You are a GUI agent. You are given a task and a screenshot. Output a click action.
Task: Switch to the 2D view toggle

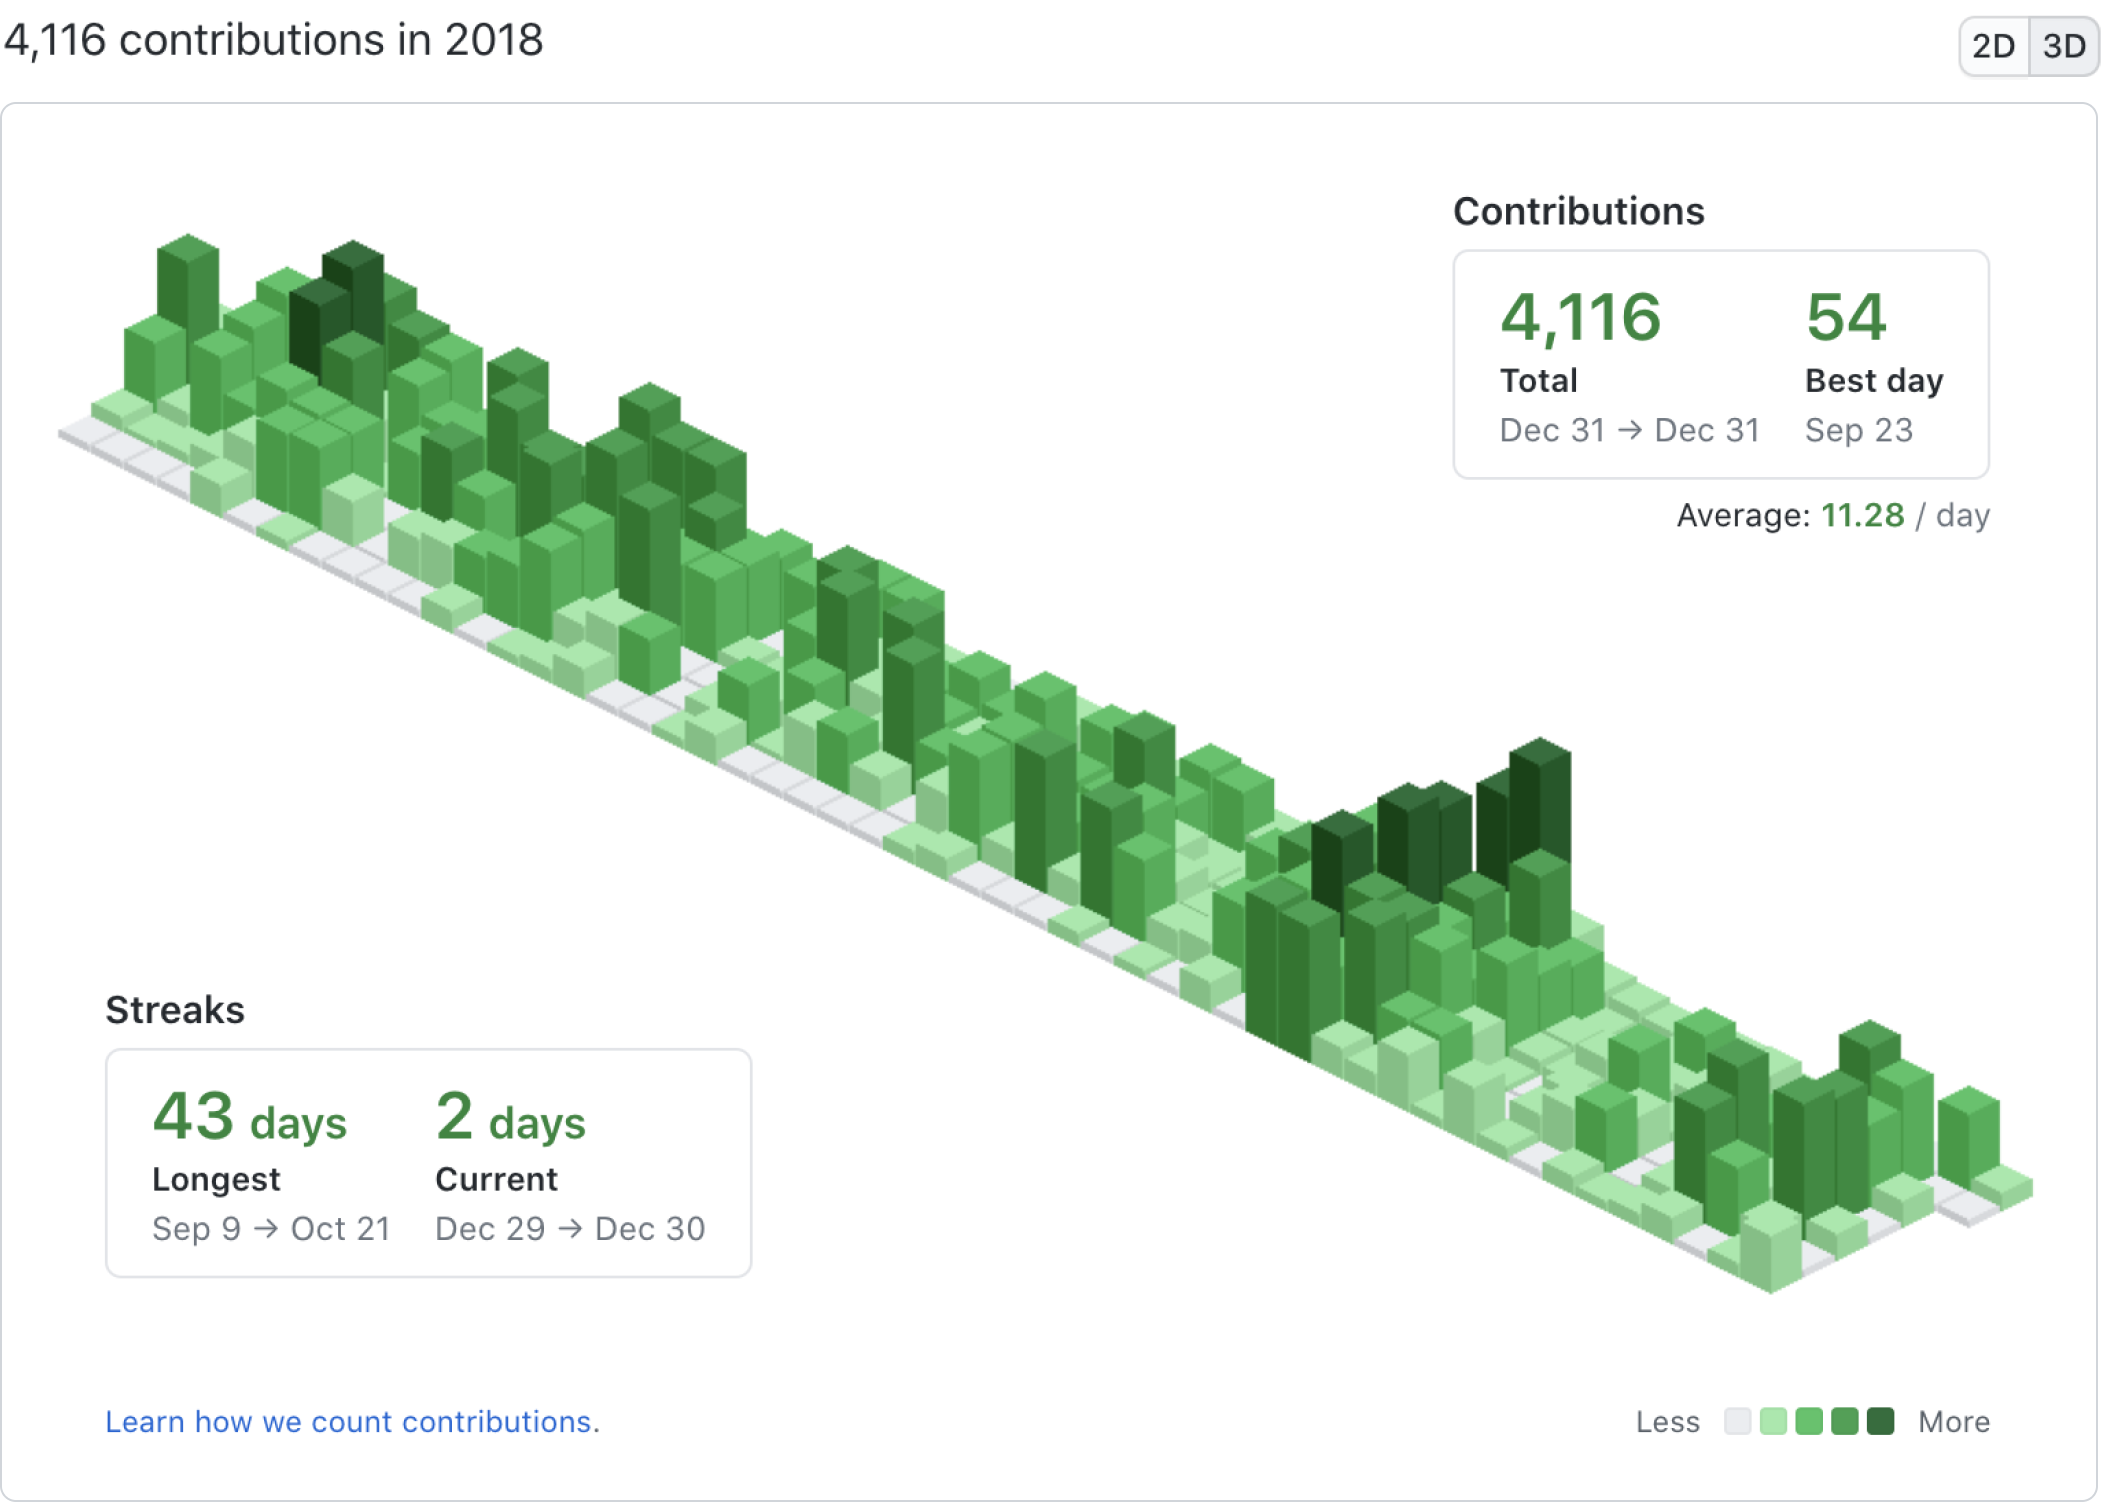(1992, 46)
